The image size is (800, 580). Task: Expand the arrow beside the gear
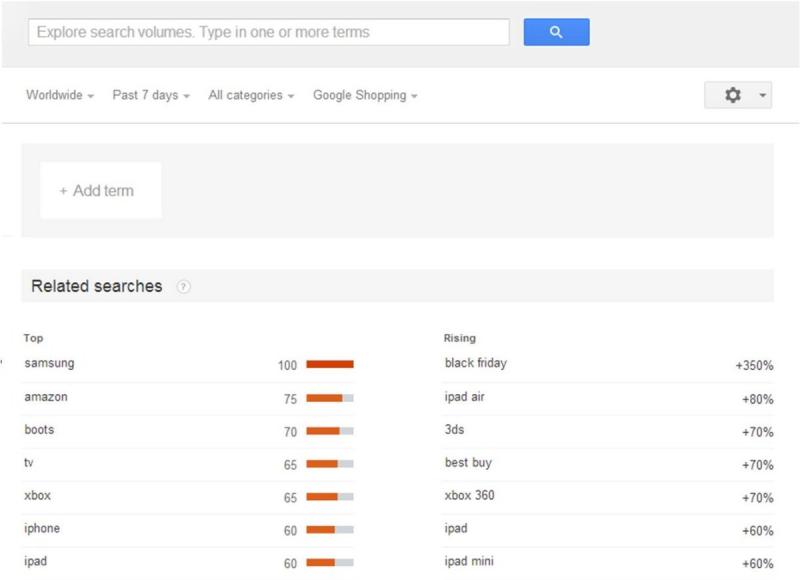(762, 95)
